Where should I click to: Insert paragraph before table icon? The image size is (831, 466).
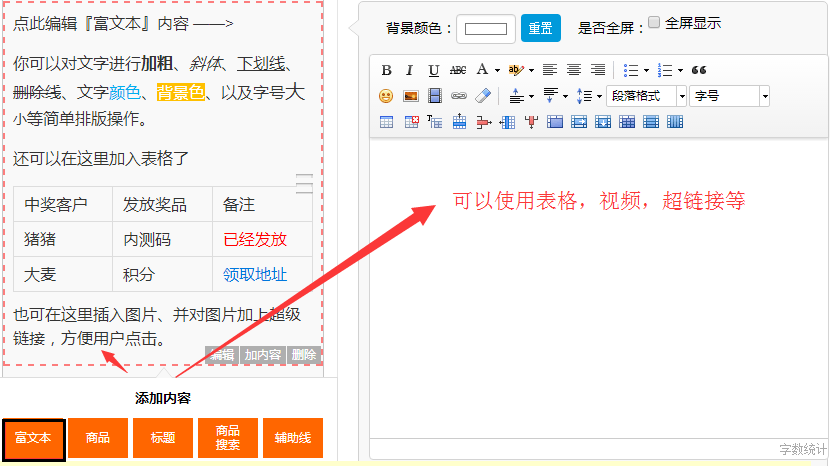click(435, 122)
